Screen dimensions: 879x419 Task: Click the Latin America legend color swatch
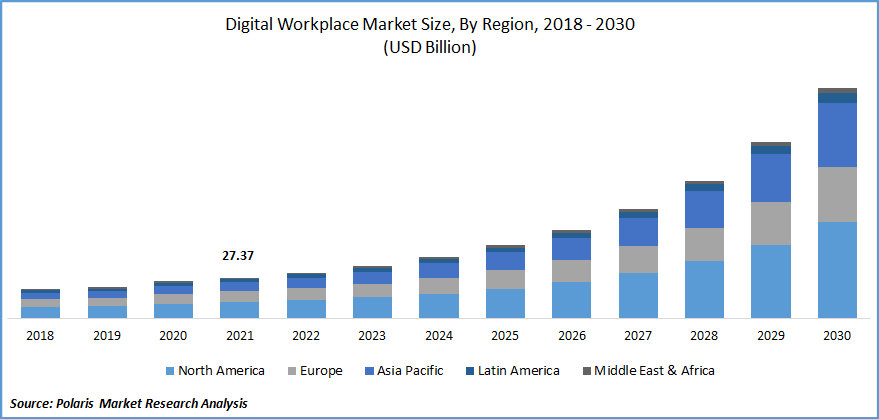(x=469, y=371)
